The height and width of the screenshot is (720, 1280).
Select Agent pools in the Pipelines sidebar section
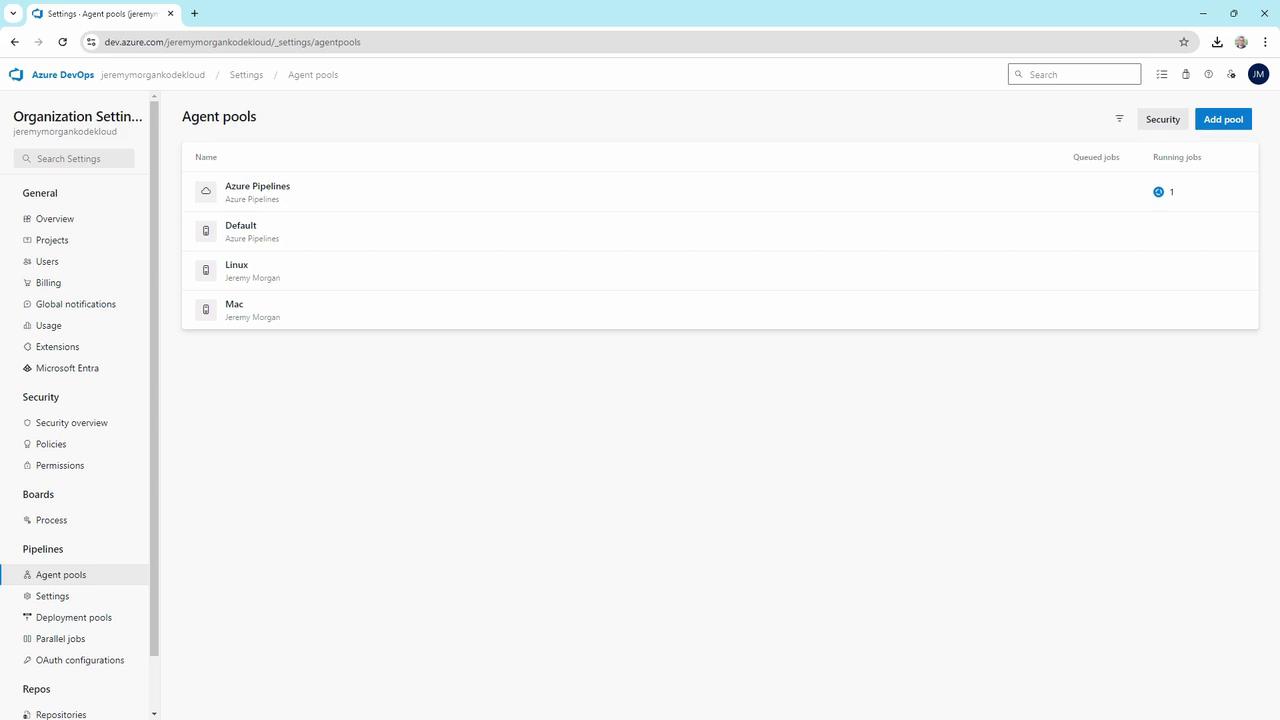74,575
